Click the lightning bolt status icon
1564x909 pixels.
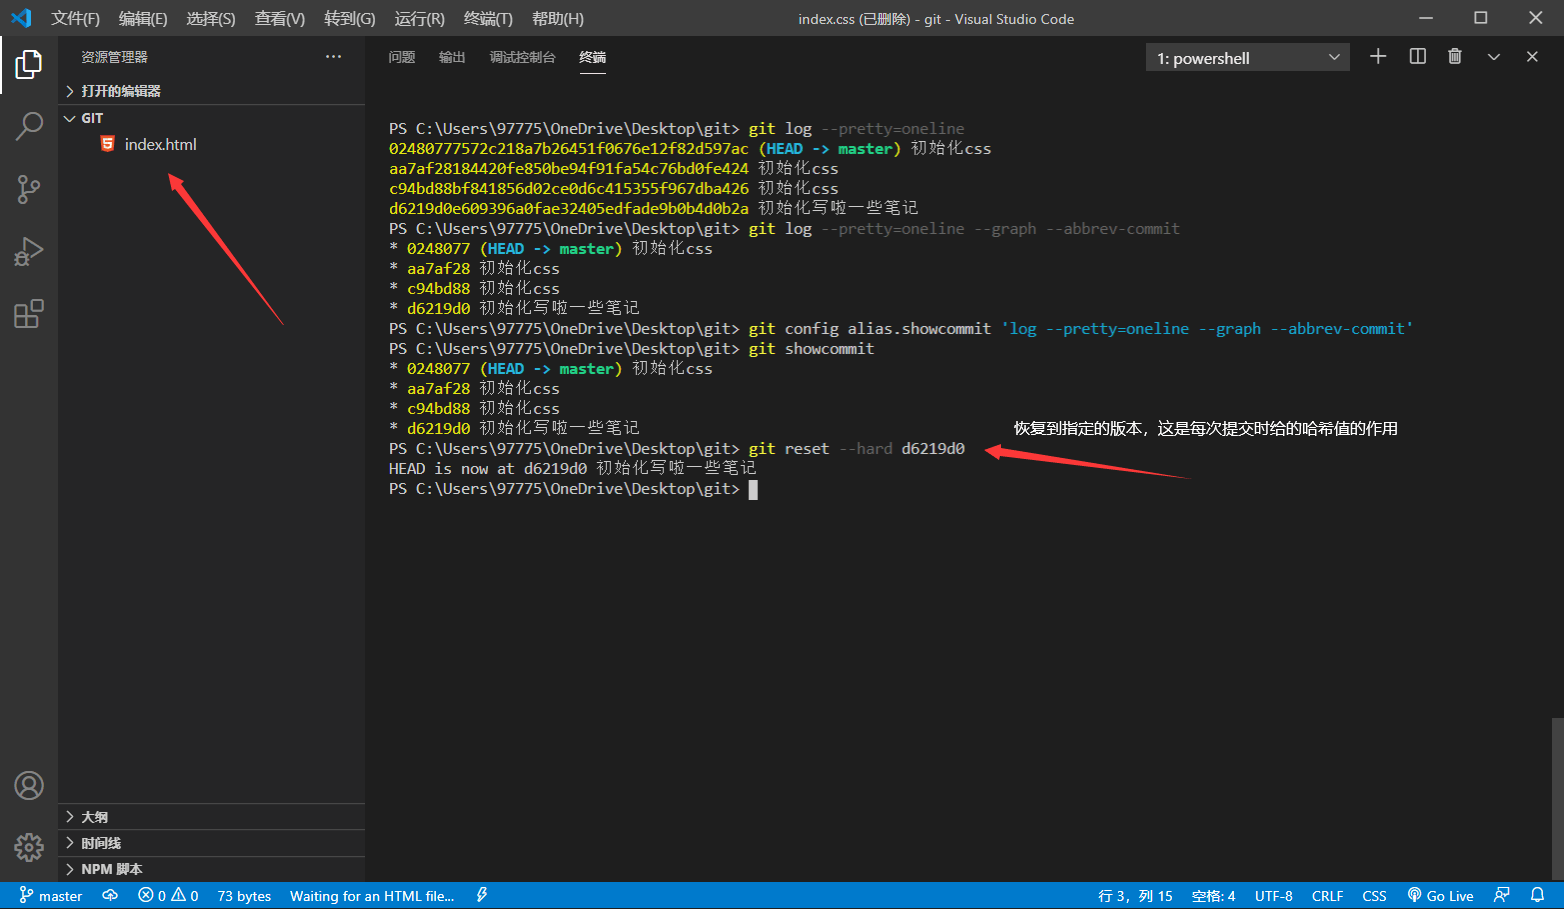482,896
